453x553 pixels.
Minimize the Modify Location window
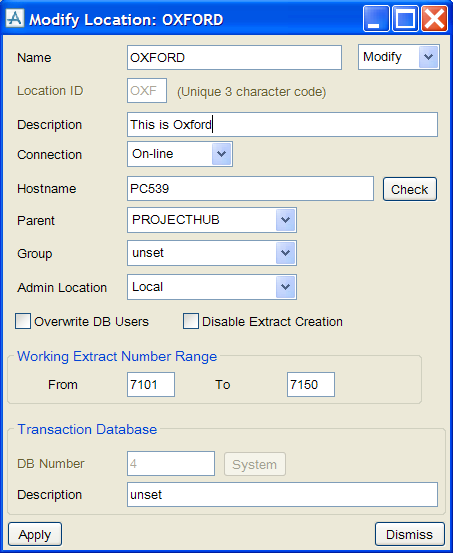(x=376, y=19)
